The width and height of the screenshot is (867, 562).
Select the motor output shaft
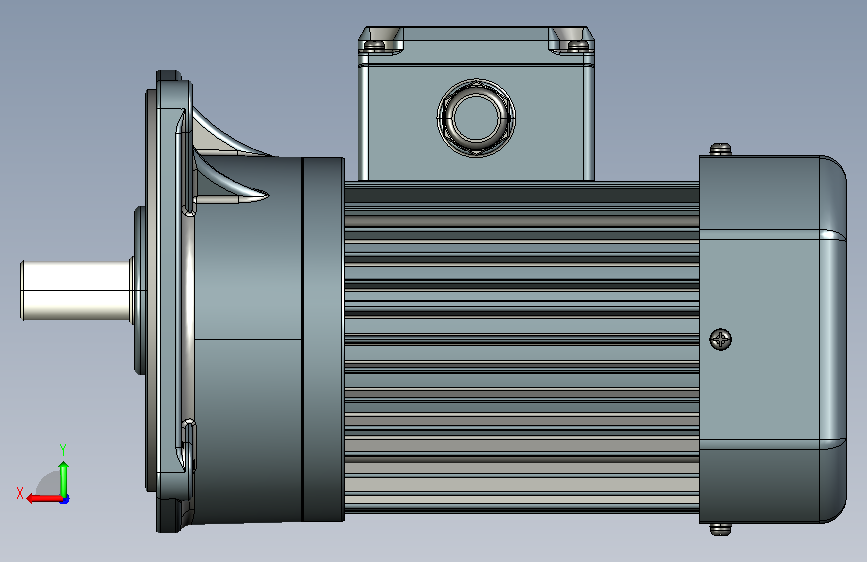(x=76, y=290)
